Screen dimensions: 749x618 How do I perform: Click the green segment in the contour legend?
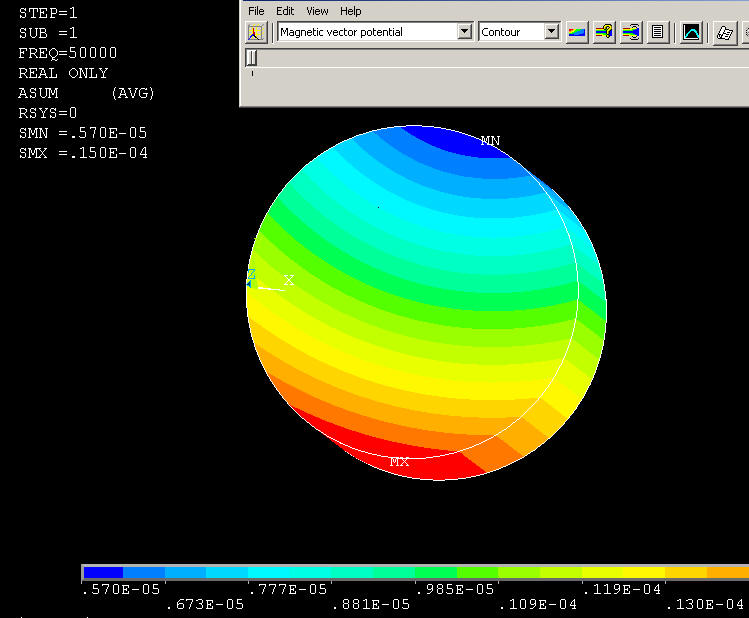435,572
